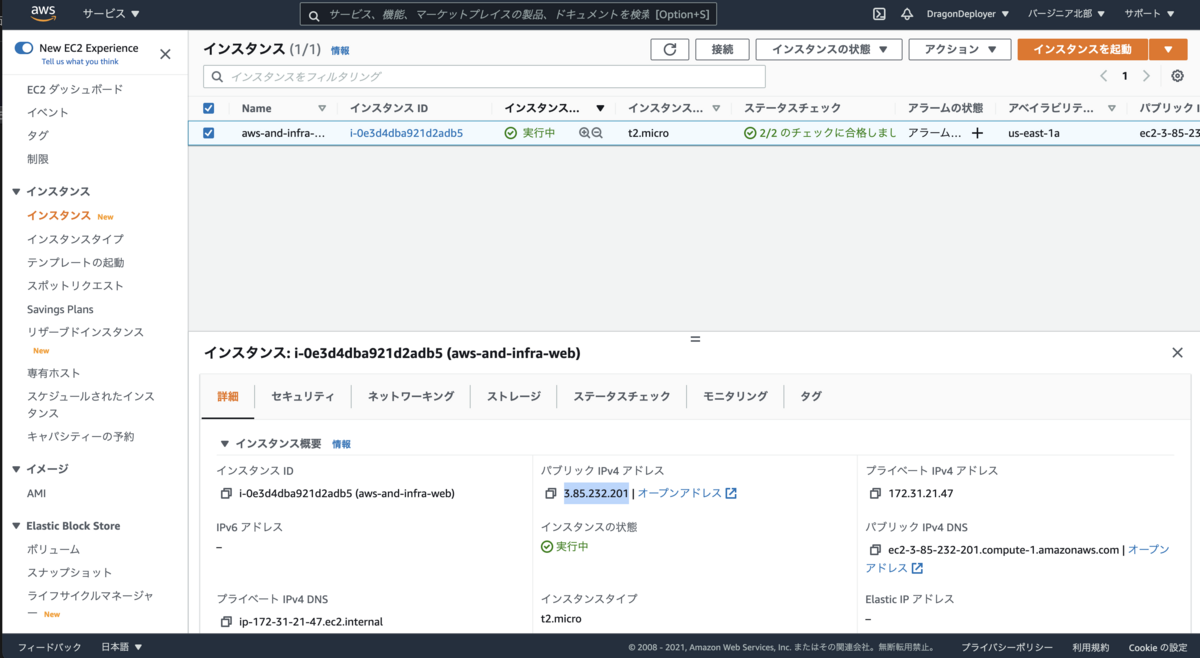Screen dimensions: 1200x658
Task: Open the バージニア北部 region selector
Action: point(1066,14)
